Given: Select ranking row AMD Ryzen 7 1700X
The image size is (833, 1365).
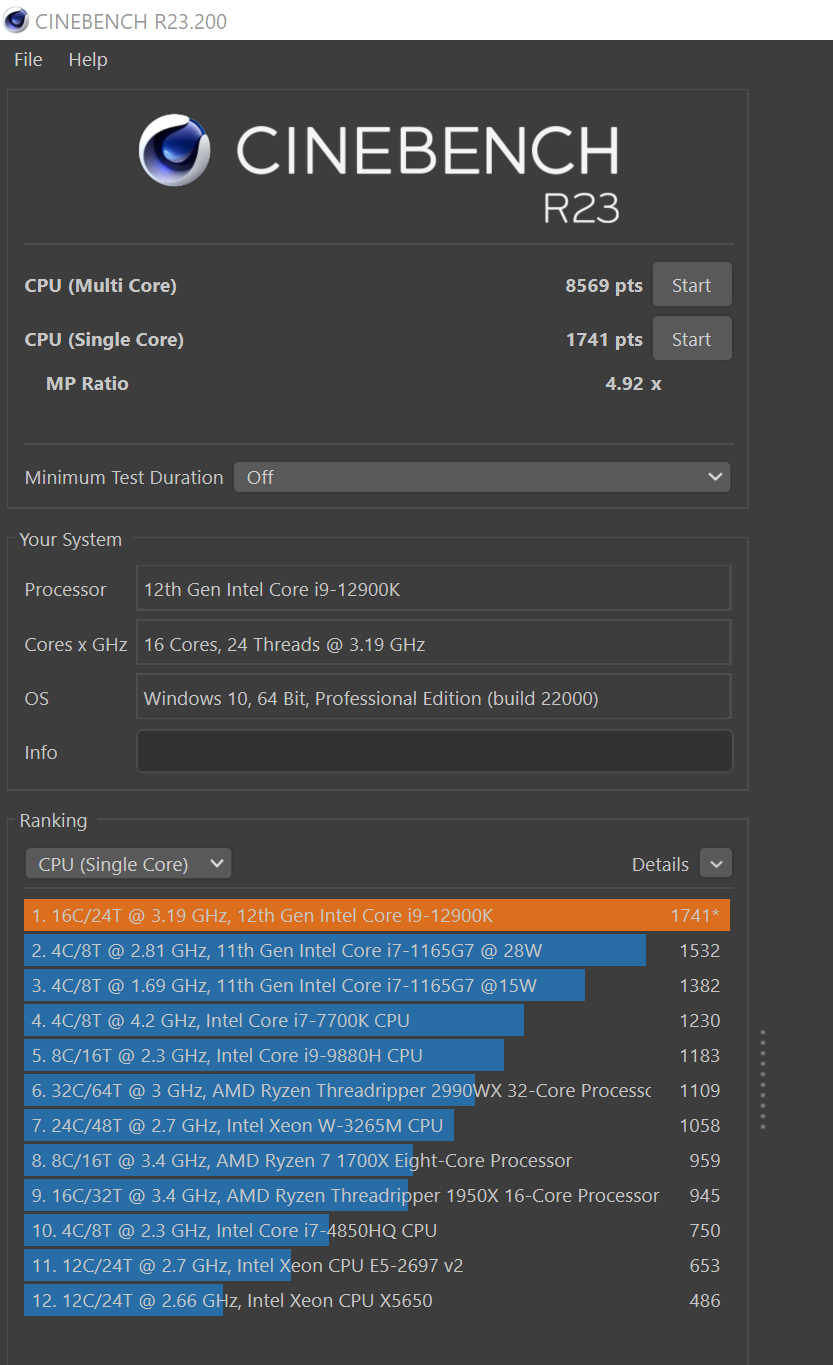Looking at the screenshot, I should tap(377, 1160).
